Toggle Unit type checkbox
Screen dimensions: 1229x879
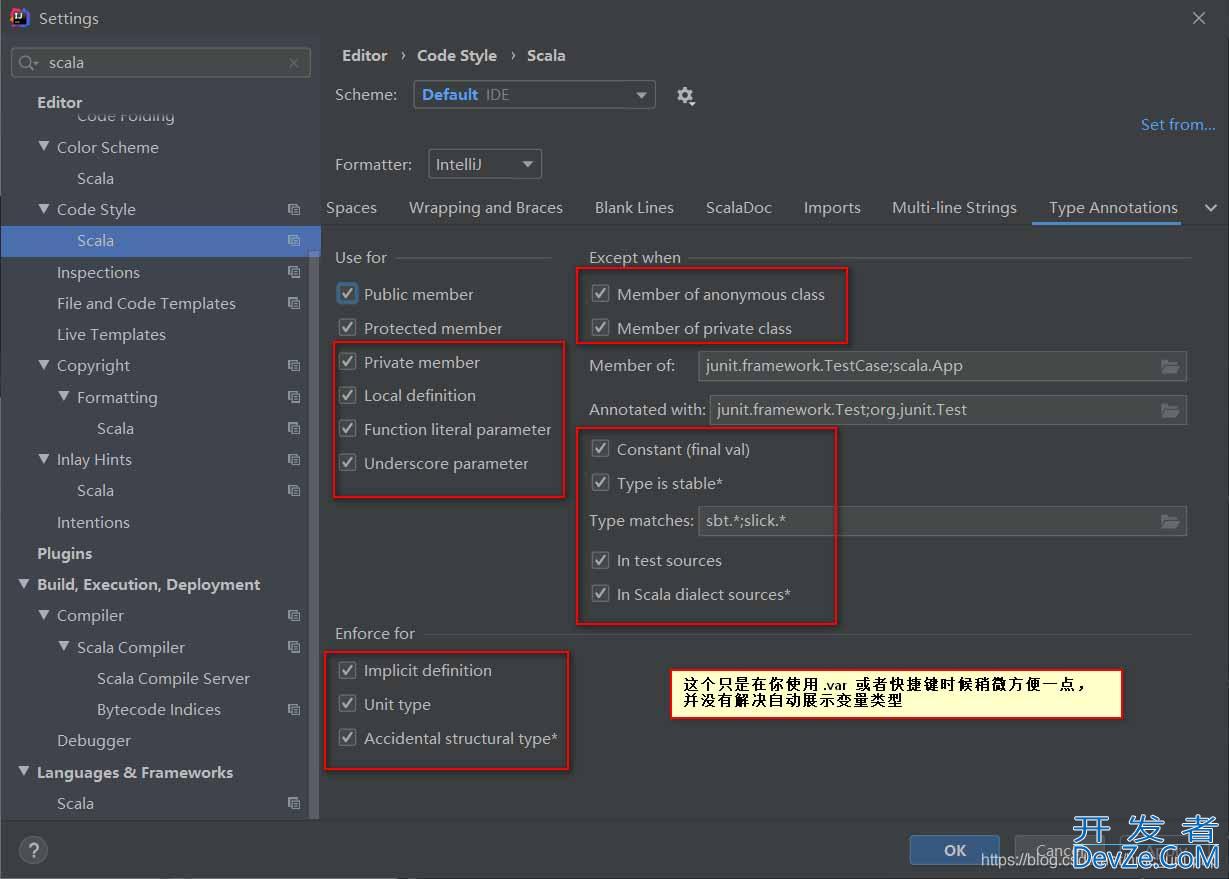pos(347,704)
